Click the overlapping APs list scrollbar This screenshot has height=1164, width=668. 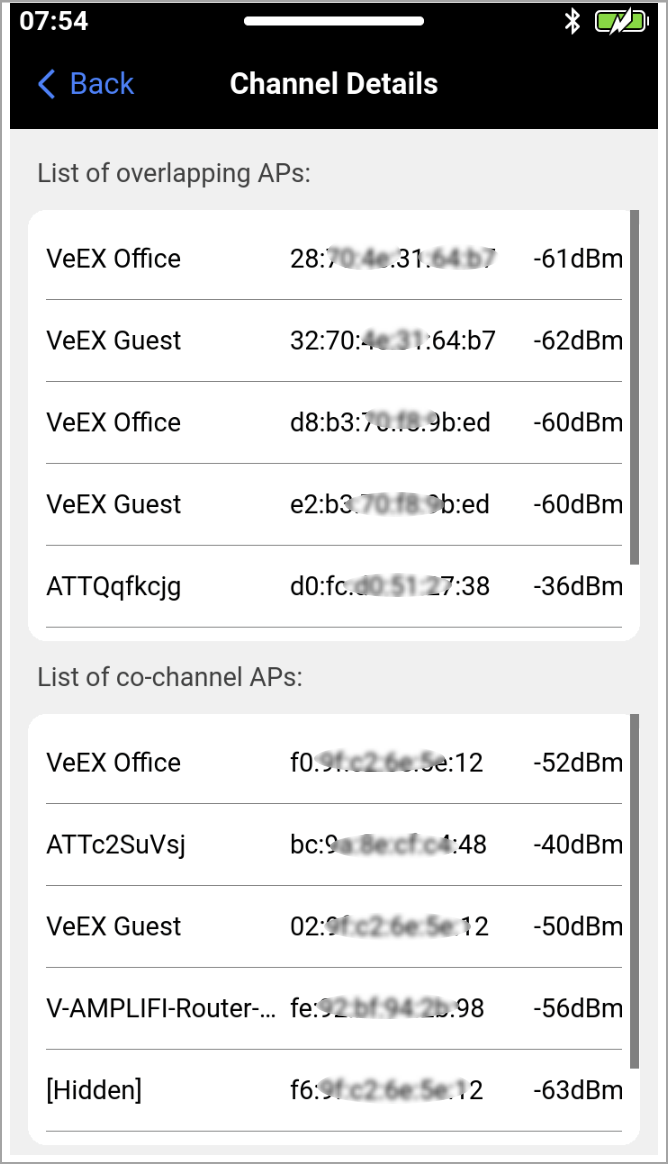click(x=635, y=387)
